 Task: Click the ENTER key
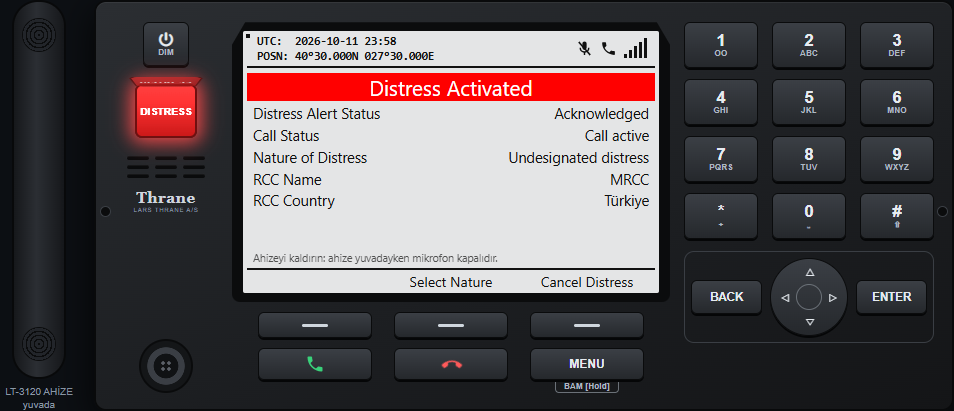891,297
